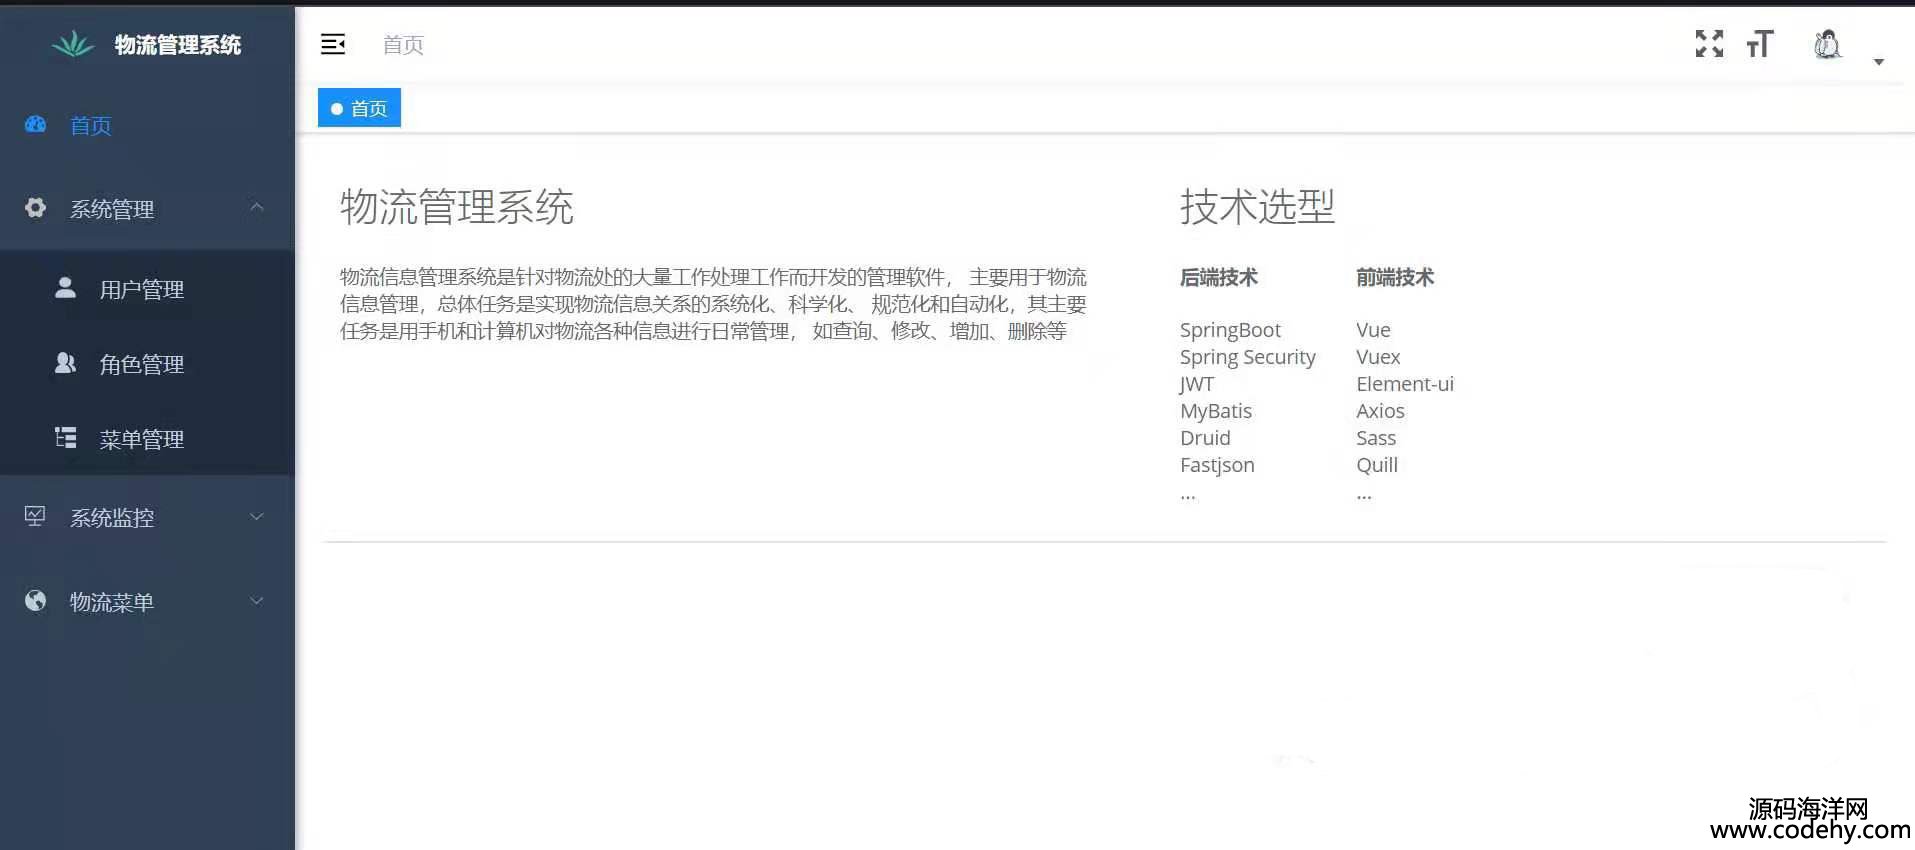
Task: Select 角色管理 in the sidebar
Action: click(x=141, y=365)
